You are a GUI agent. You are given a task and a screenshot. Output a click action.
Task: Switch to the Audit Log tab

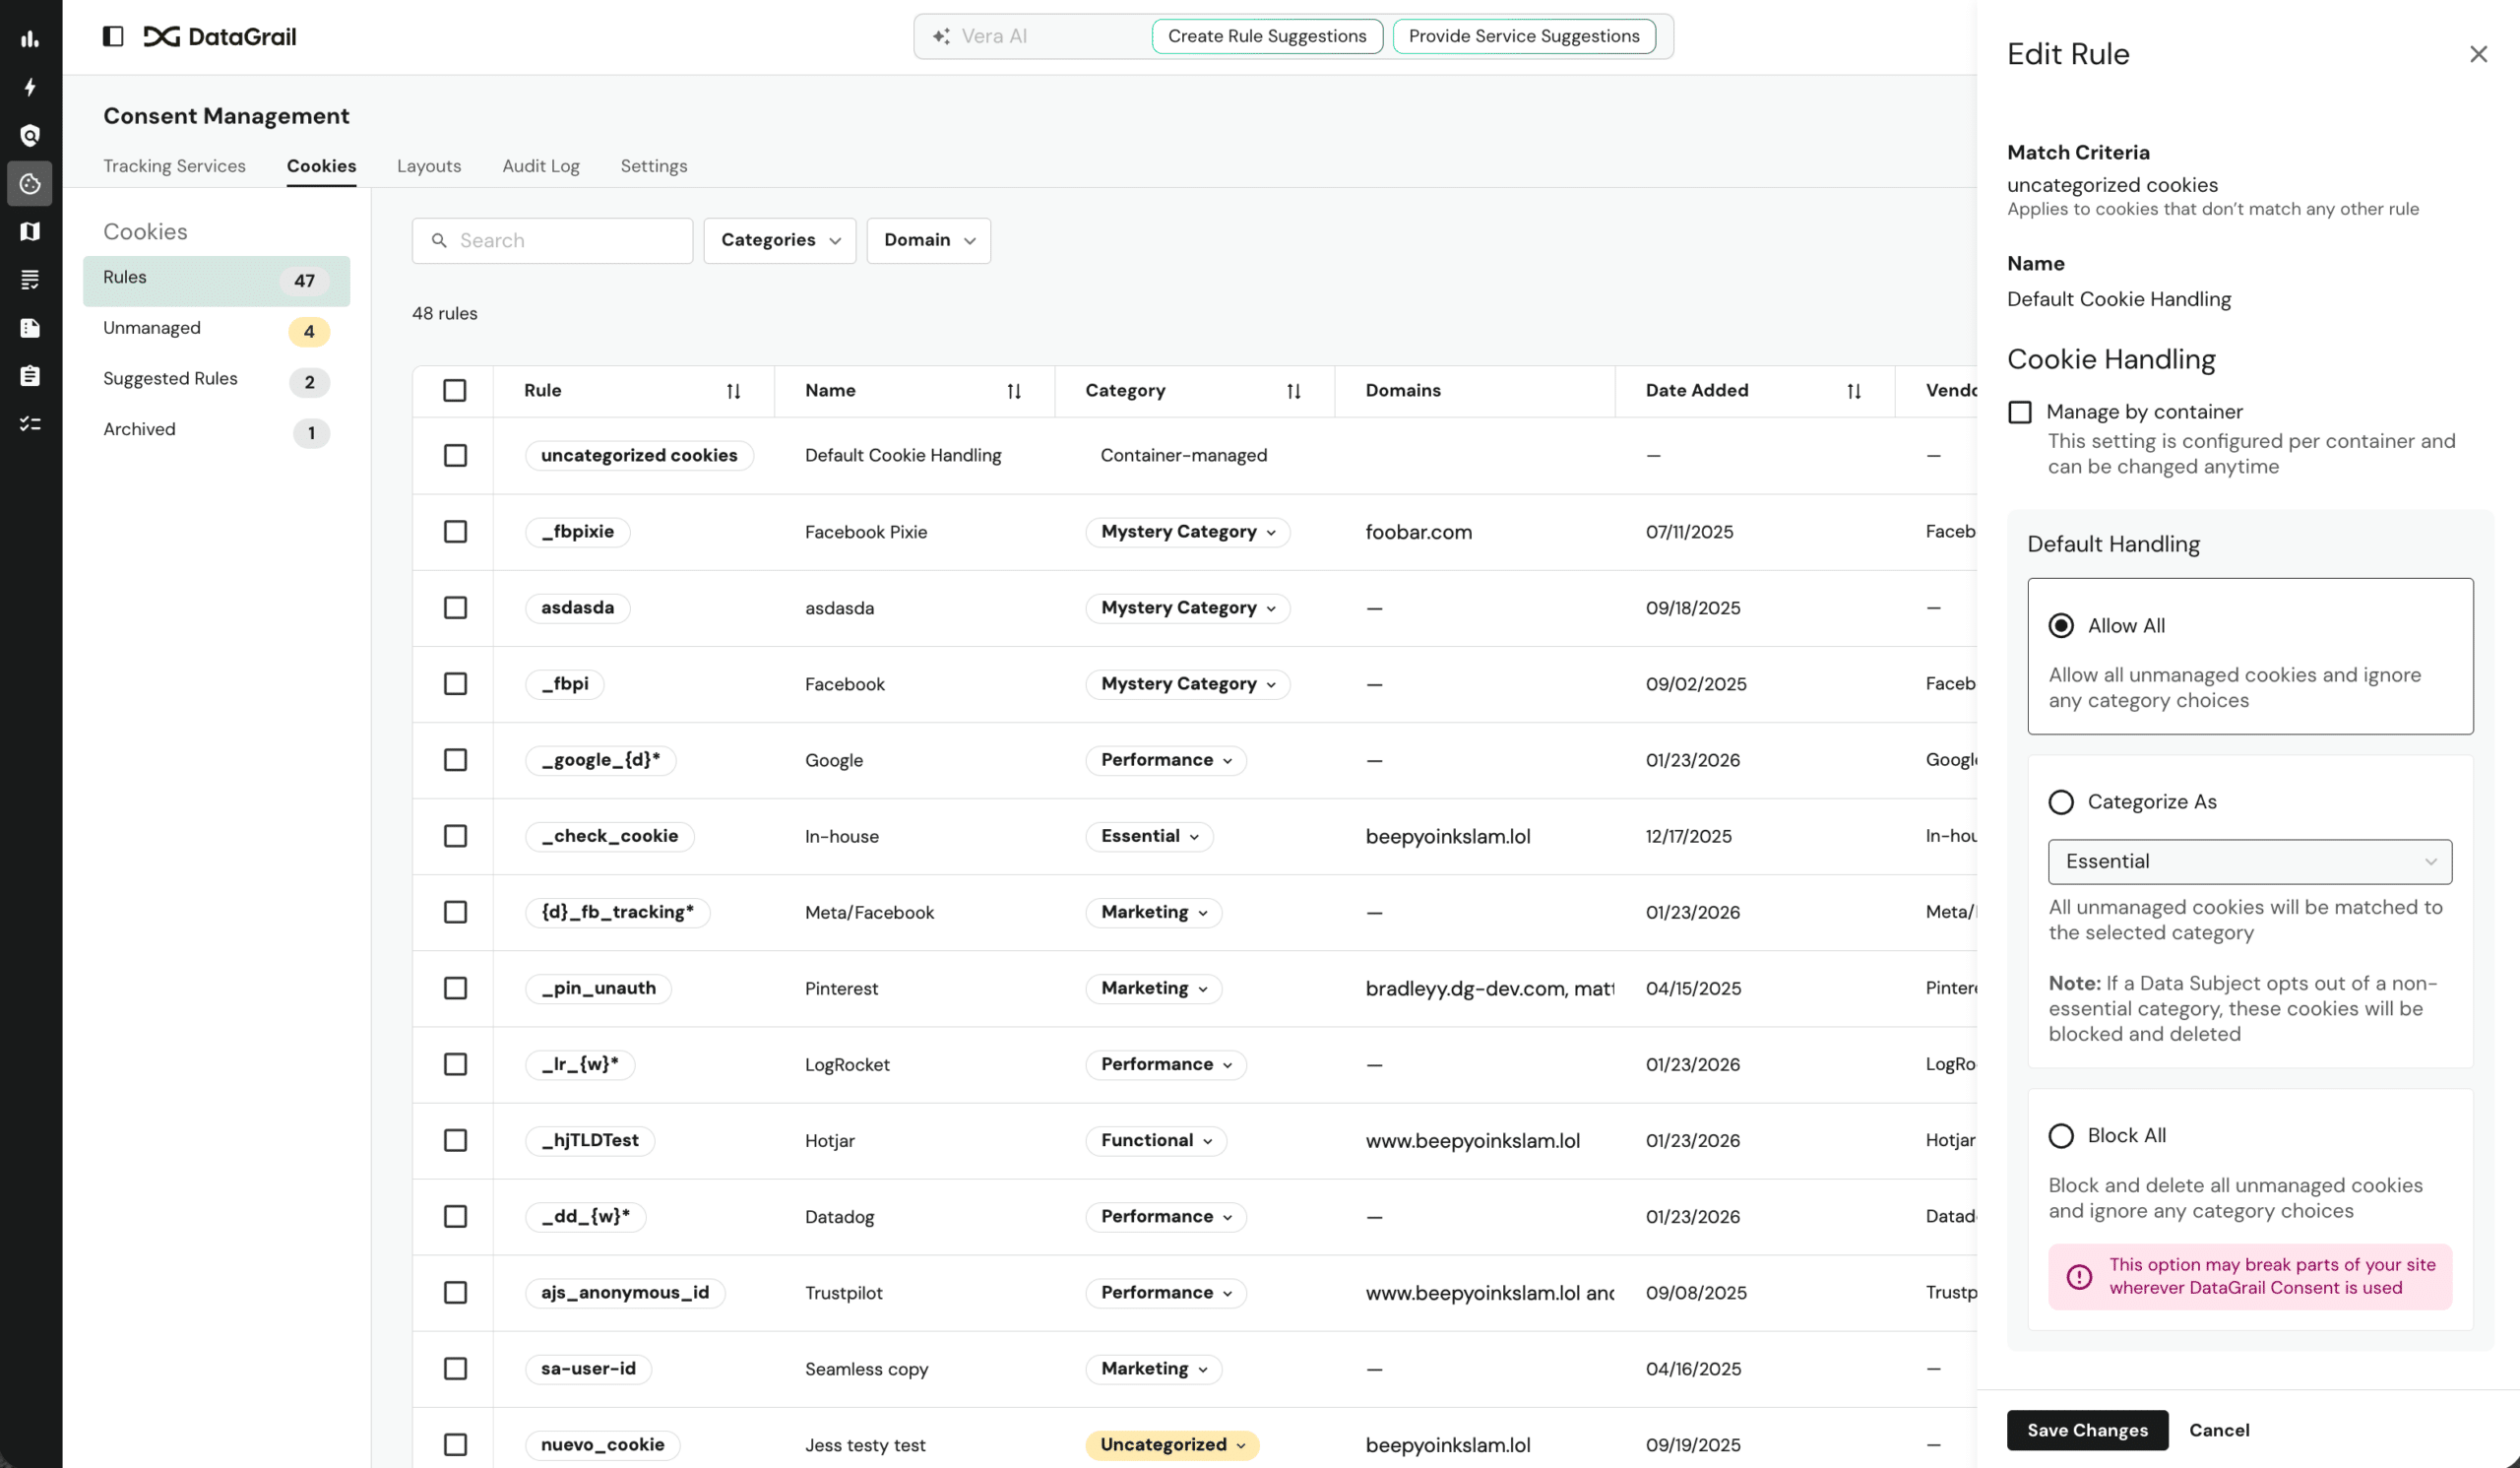click(x=540, y=166)
